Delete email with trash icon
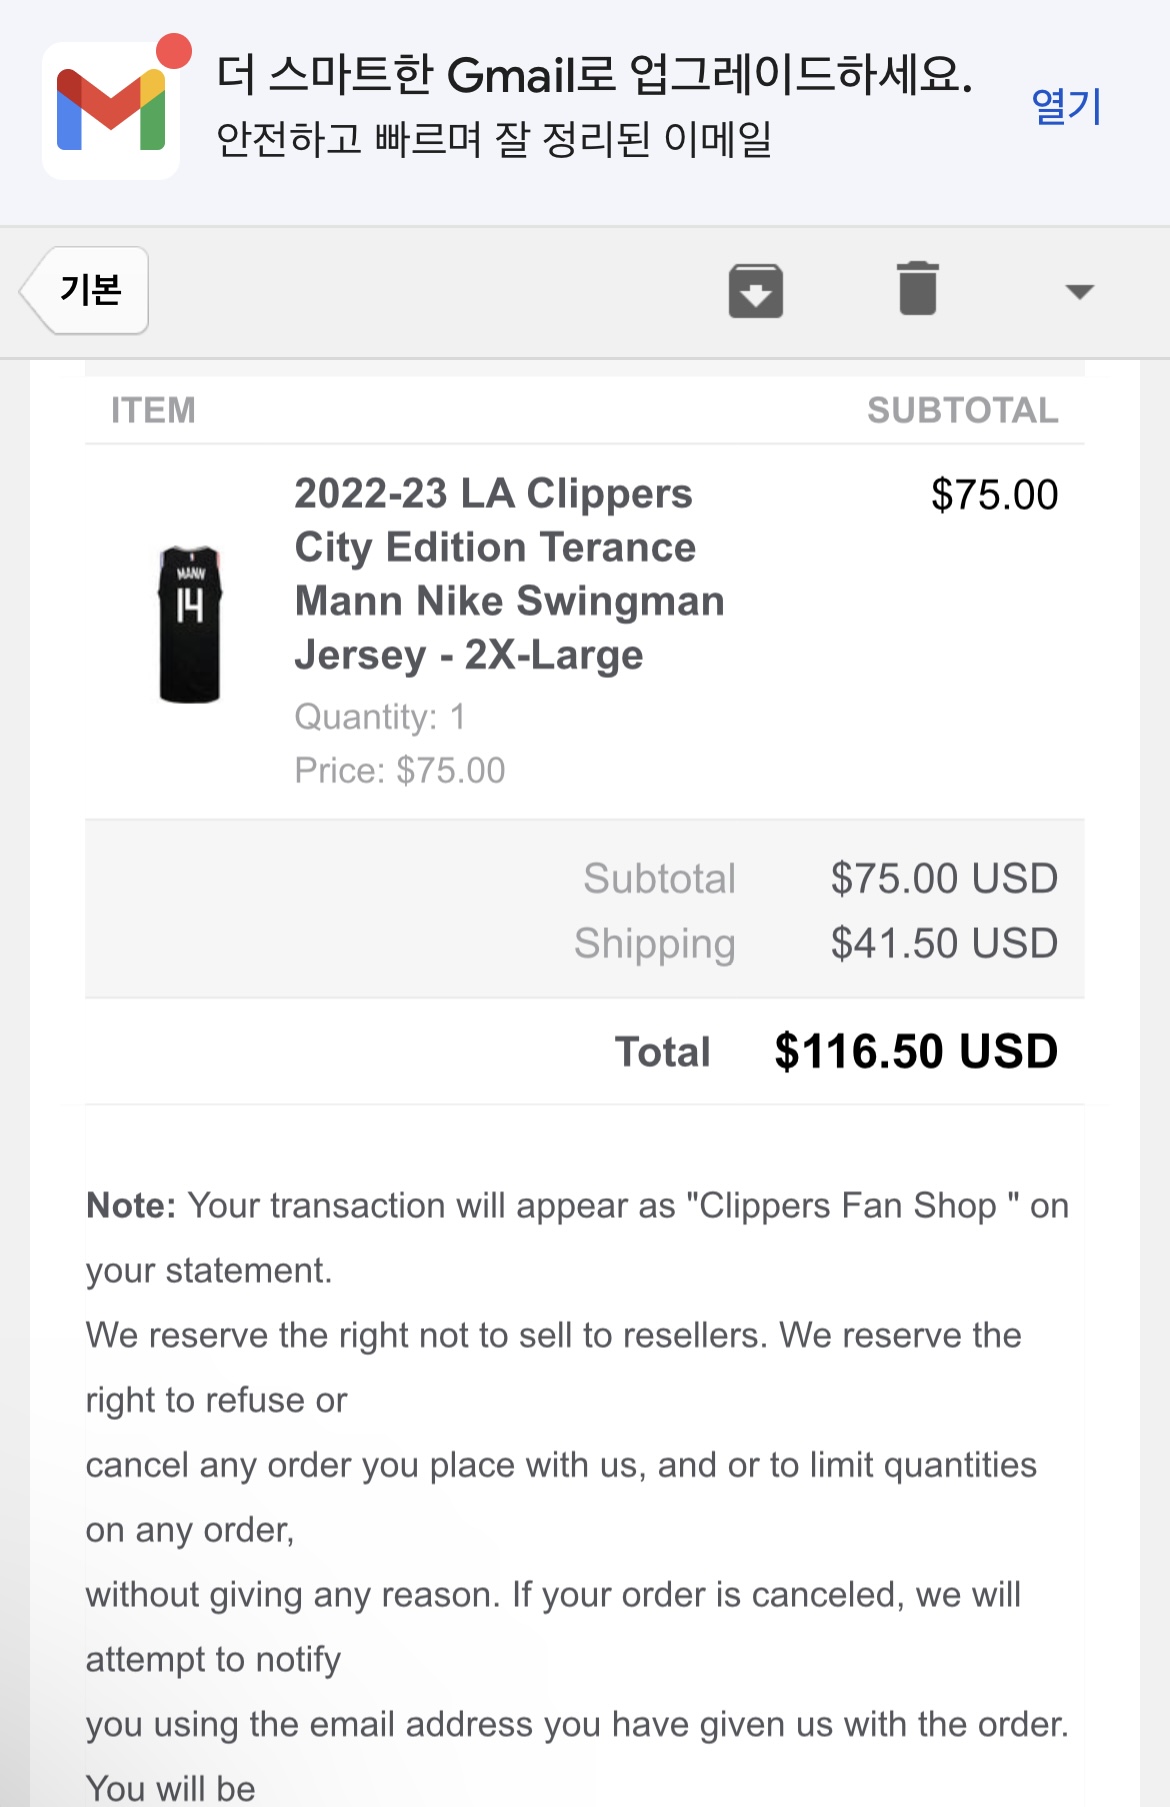Image resolution: width=1170 pixels, height=1807 pixels. tap(917, 289)
